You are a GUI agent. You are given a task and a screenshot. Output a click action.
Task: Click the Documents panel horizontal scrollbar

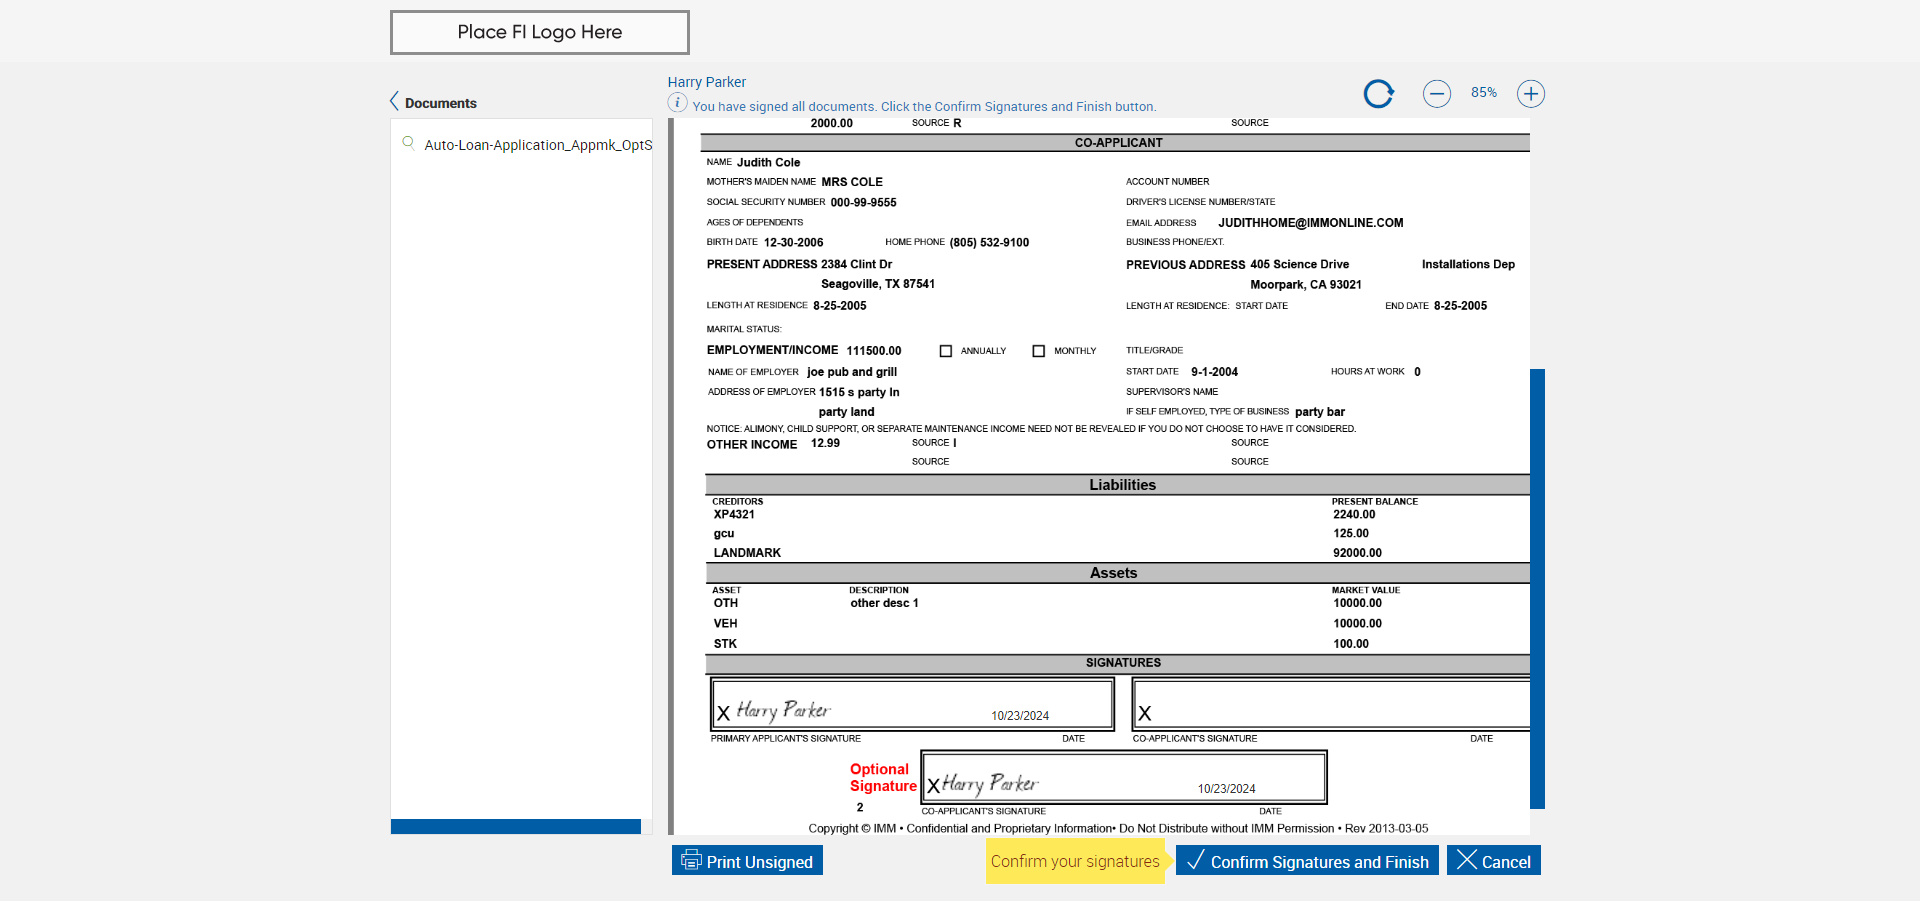click(515, 826)
